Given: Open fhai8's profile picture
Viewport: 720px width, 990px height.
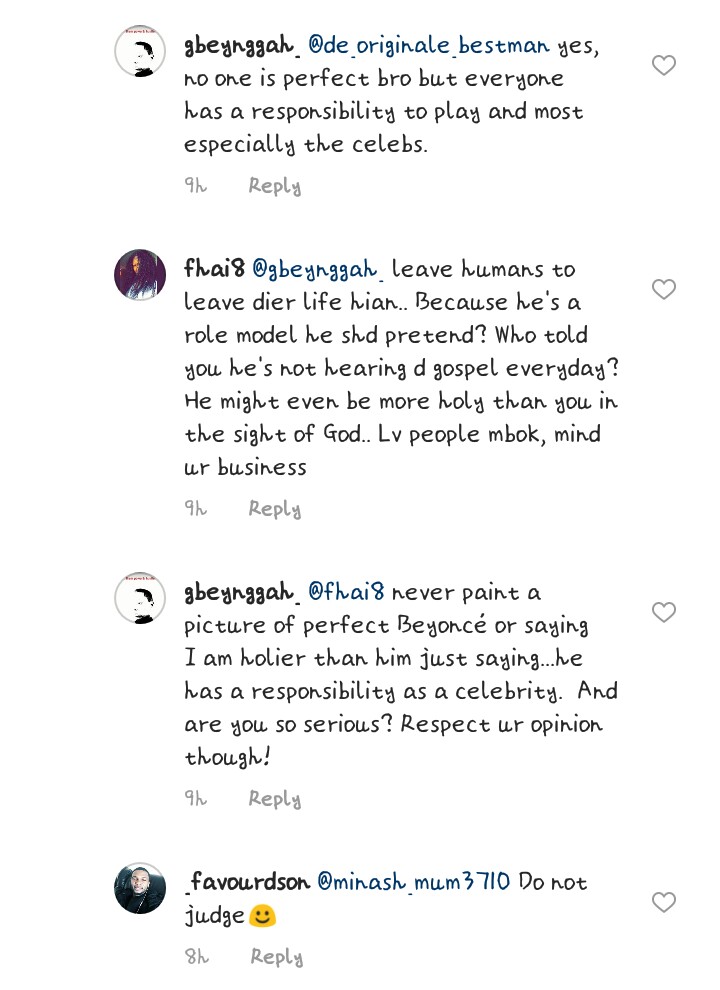Looking at the screenshot, I should coord(140,274).
